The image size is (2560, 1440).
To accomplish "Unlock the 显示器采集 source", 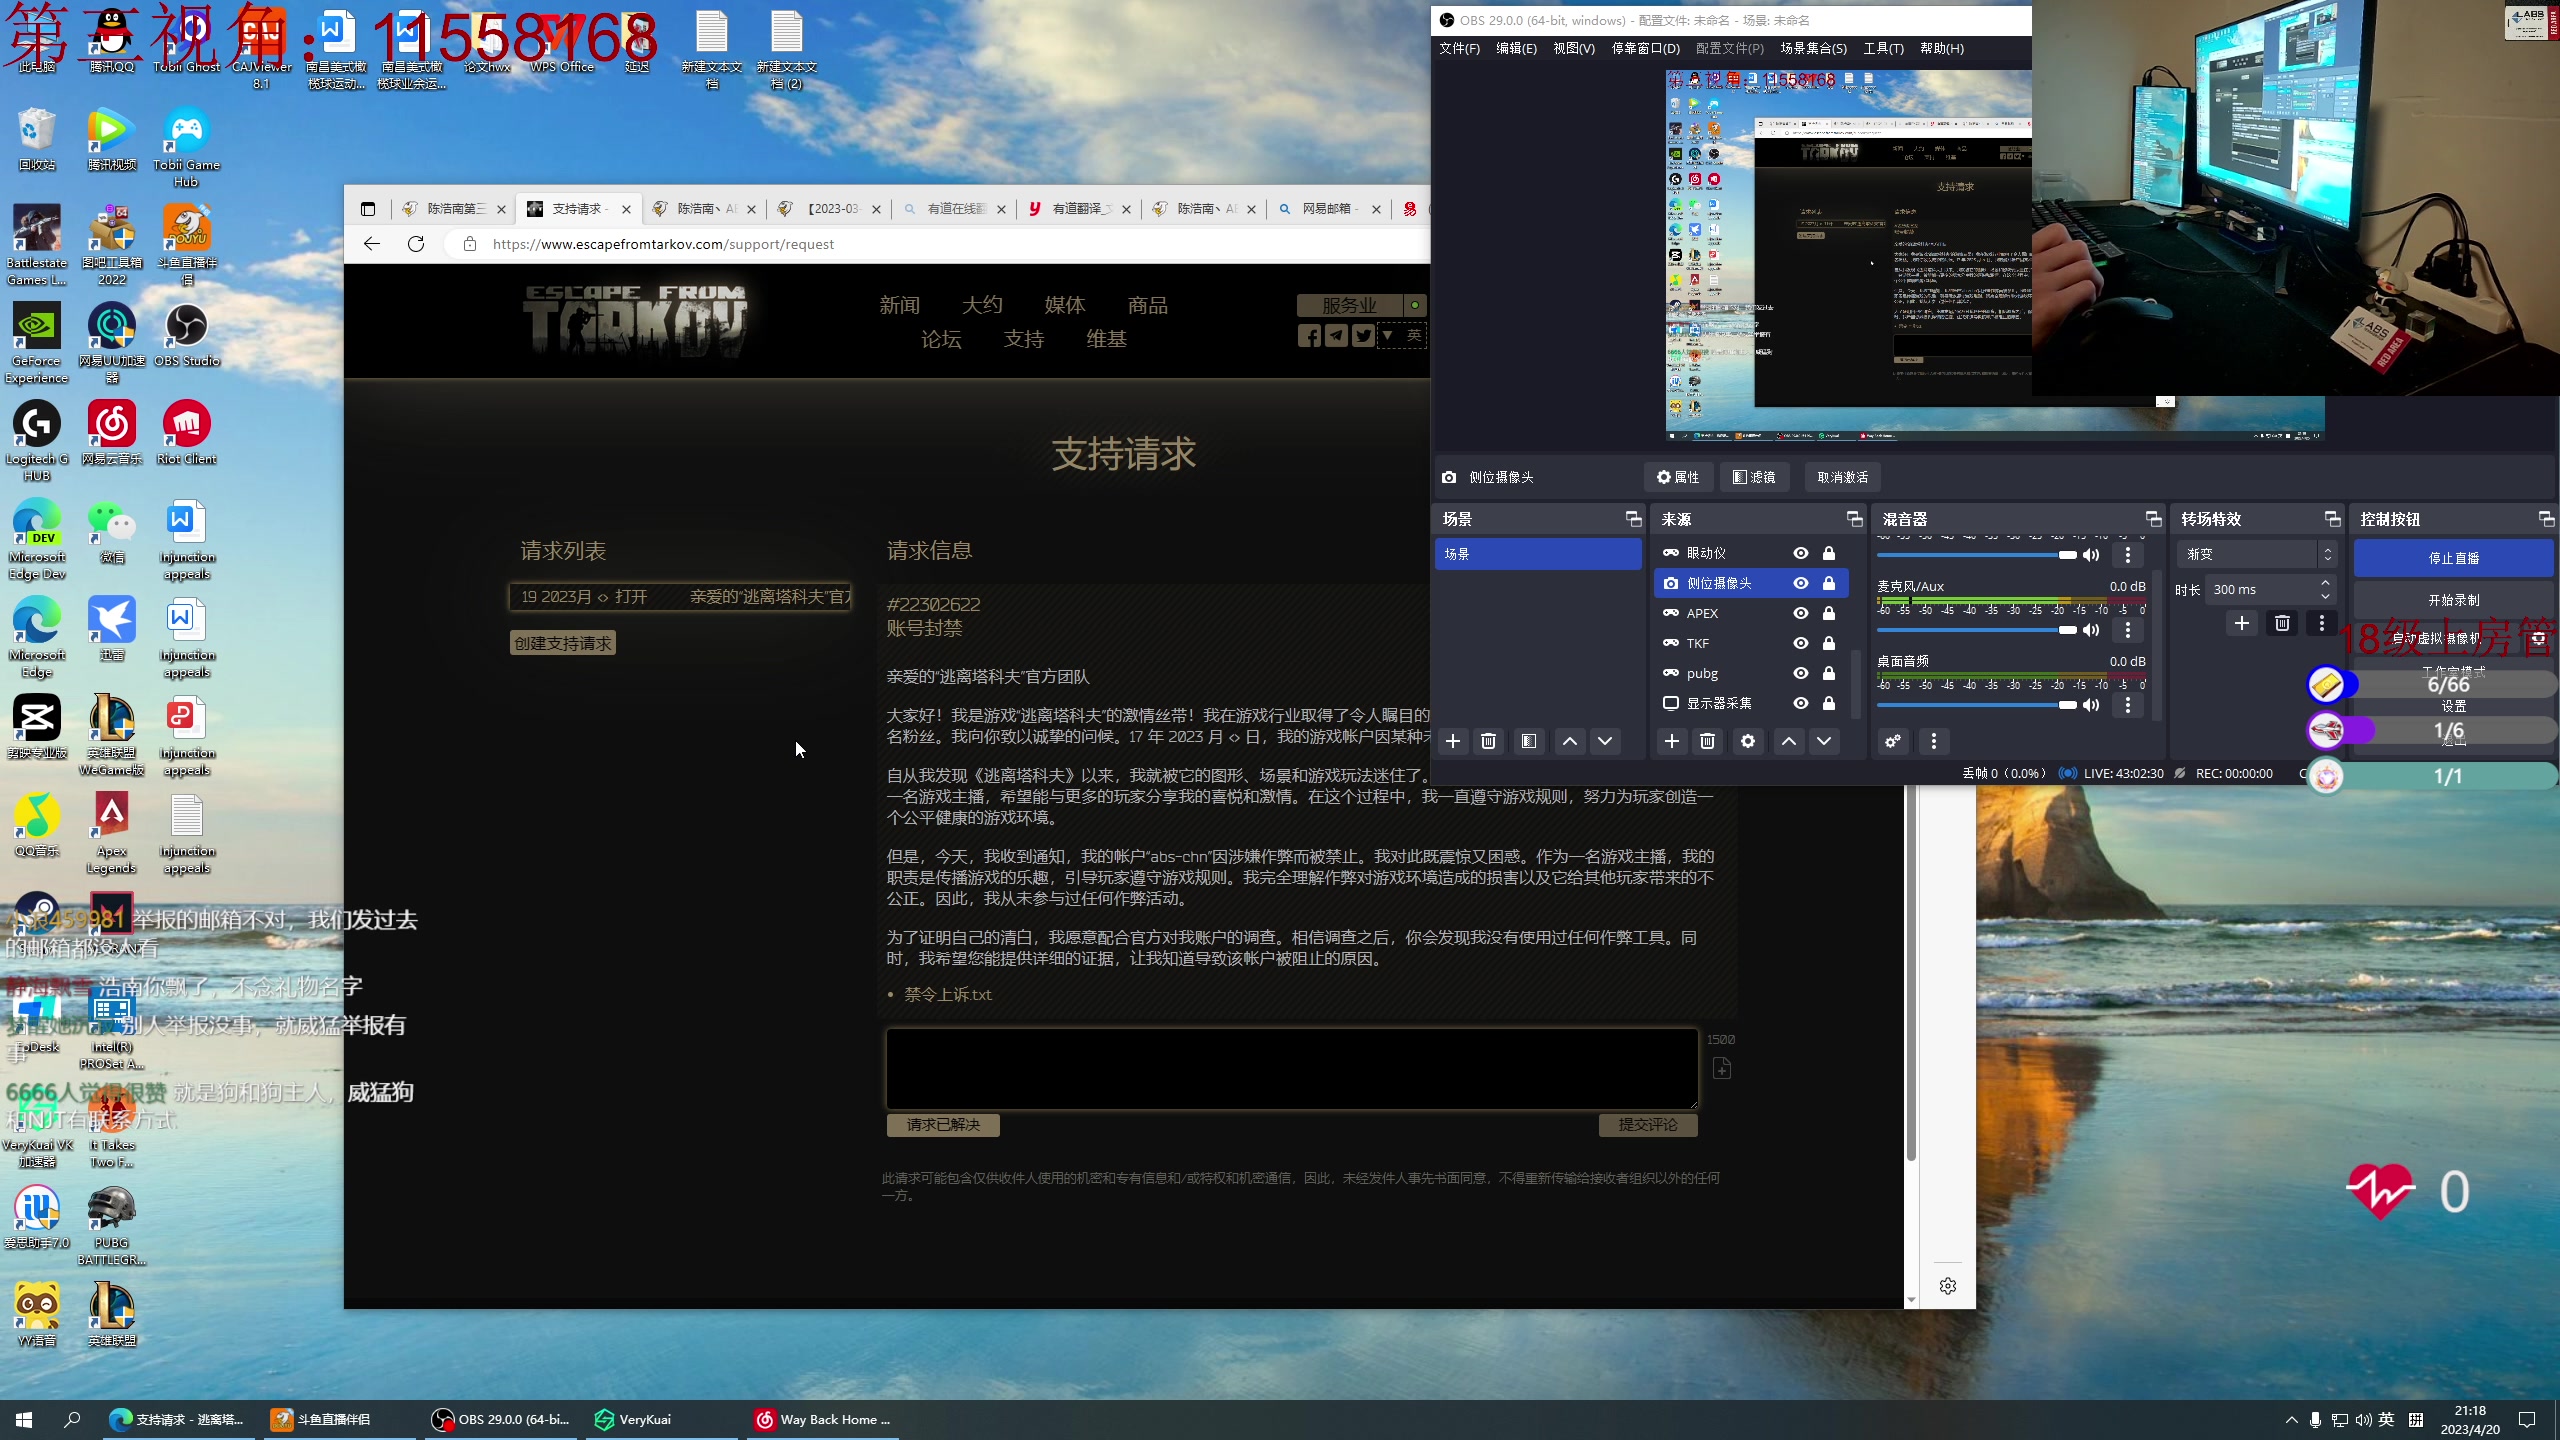I will point(1829,703).
